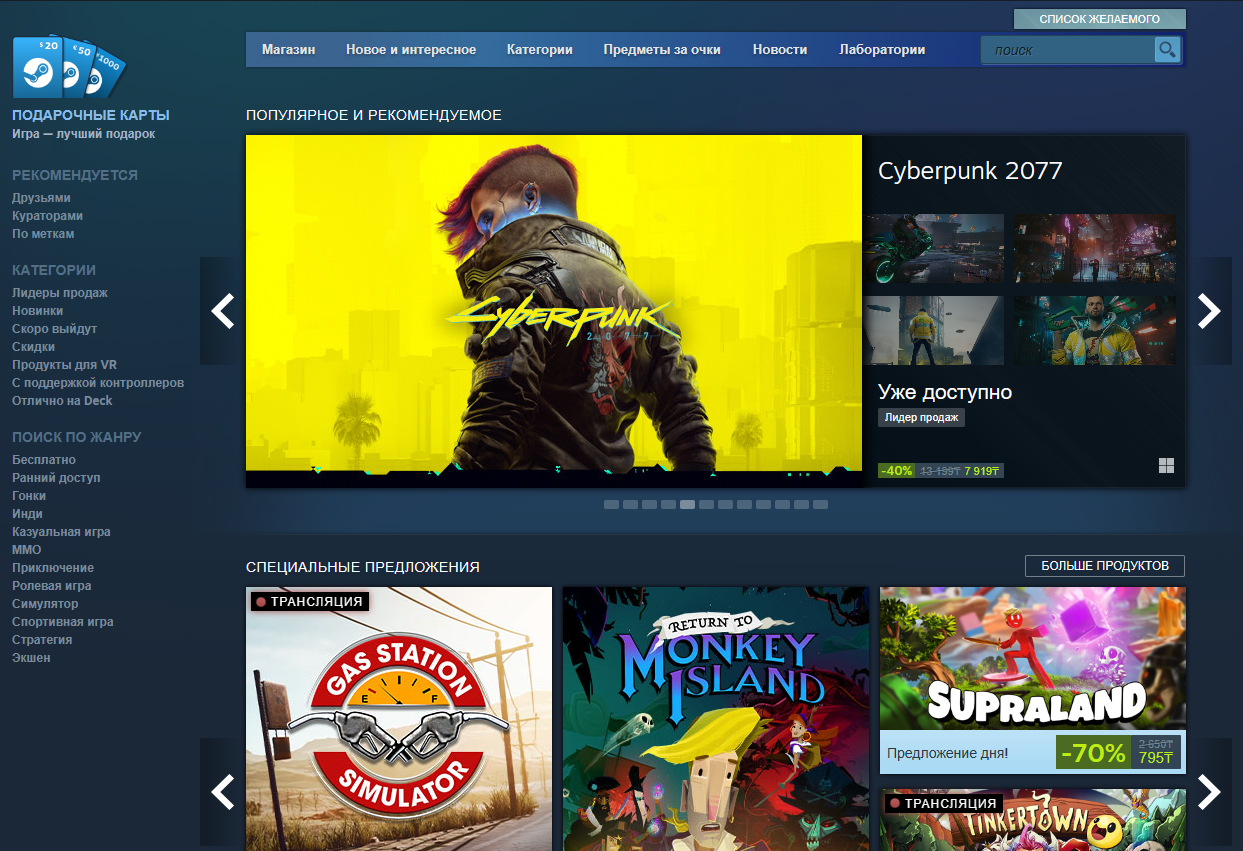Browse the Гонки genre

pyautogui.click(x=29, y=496)
